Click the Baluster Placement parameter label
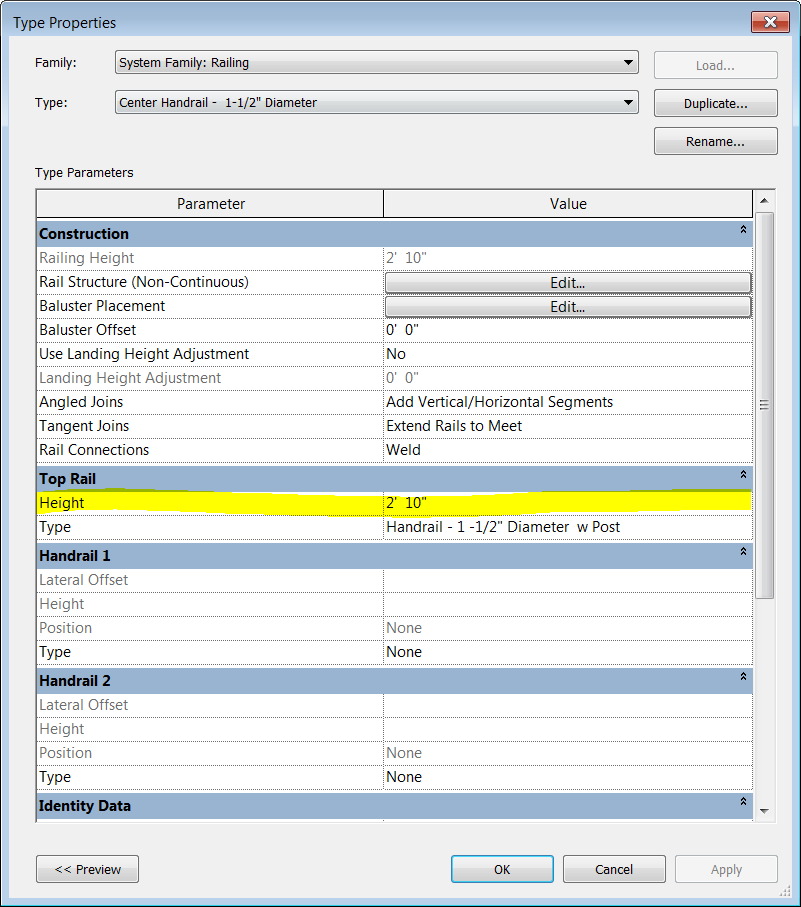The width and height of the screenshot is (801, 907). (x=102, y=306)
